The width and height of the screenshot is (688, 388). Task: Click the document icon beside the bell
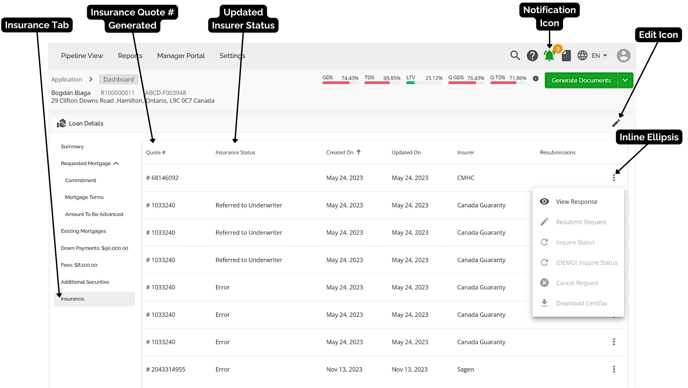pos(566,56)
